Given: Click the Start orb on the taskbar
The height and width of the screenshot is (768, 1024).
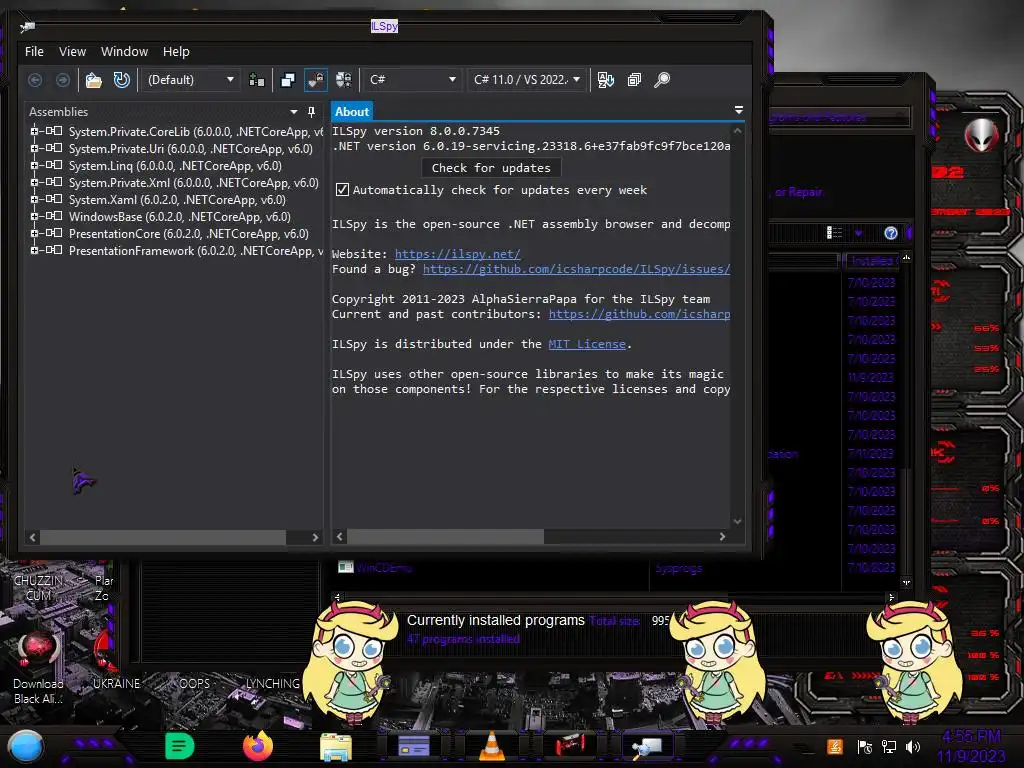Looking at the screenshot, I should click(x=26, y=746).
